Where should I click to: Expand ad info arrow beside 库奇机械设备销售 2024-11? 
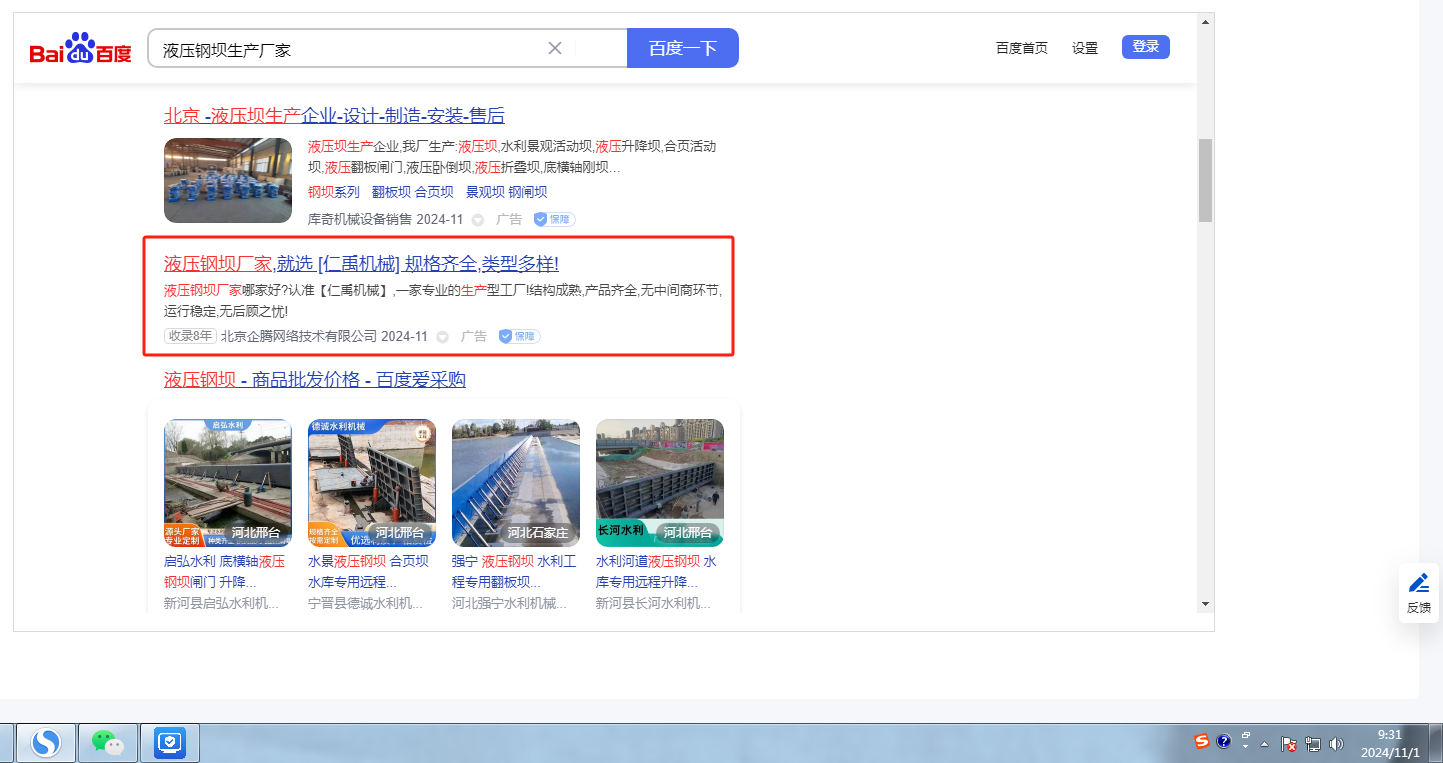(x=478, y=220)
